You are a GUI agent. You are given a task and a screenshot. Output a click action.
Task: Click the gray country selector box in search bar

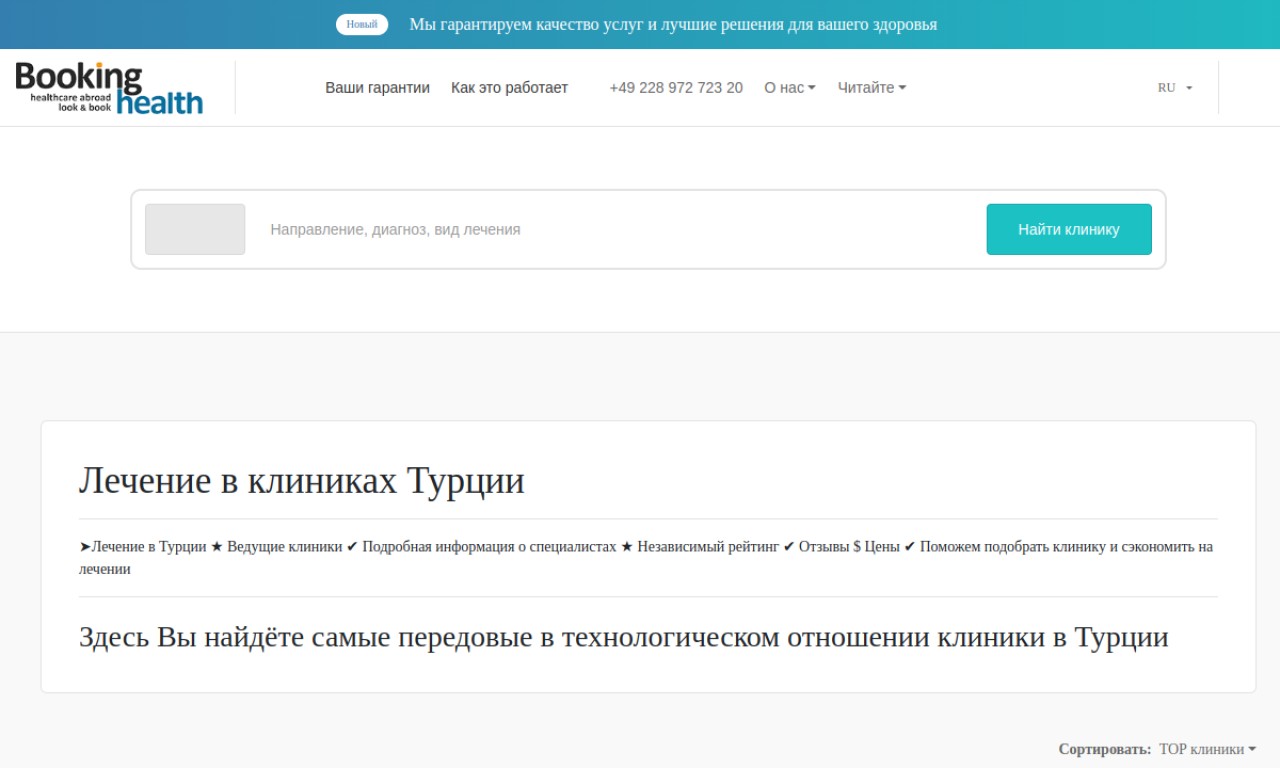(x=195, y=229)
